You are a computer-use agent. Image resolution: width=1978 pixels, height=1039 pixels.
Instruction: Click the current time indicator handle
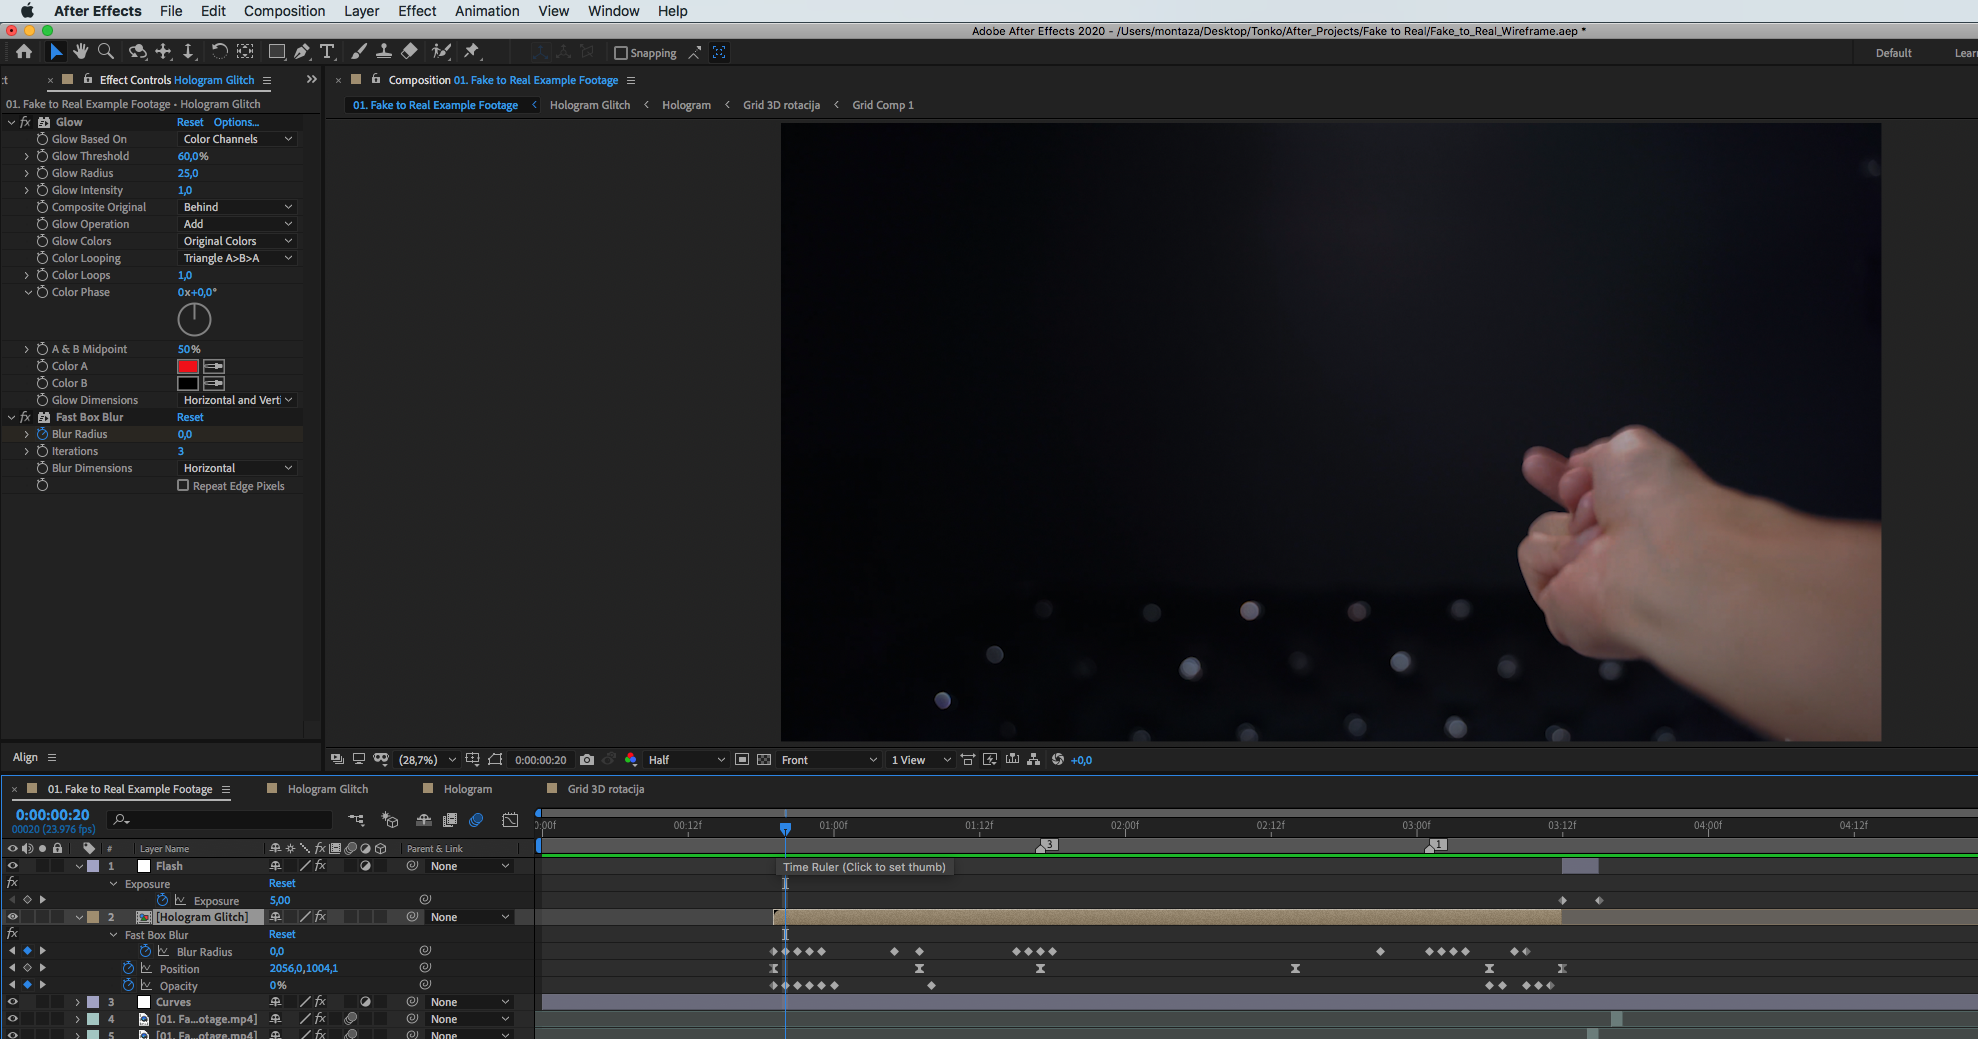pyautogui.click(x=785, y=828)
